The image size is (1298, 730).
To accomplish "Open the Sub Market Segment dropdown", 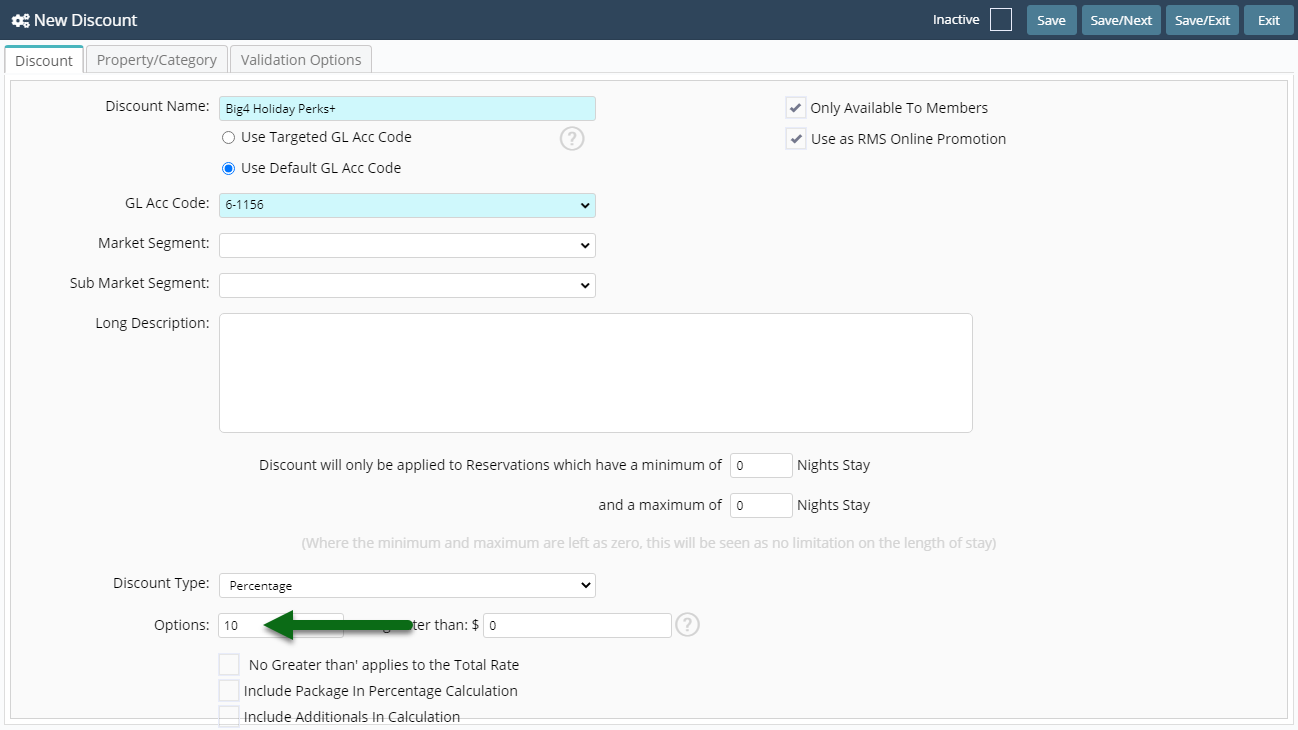I will click(407, 285).
